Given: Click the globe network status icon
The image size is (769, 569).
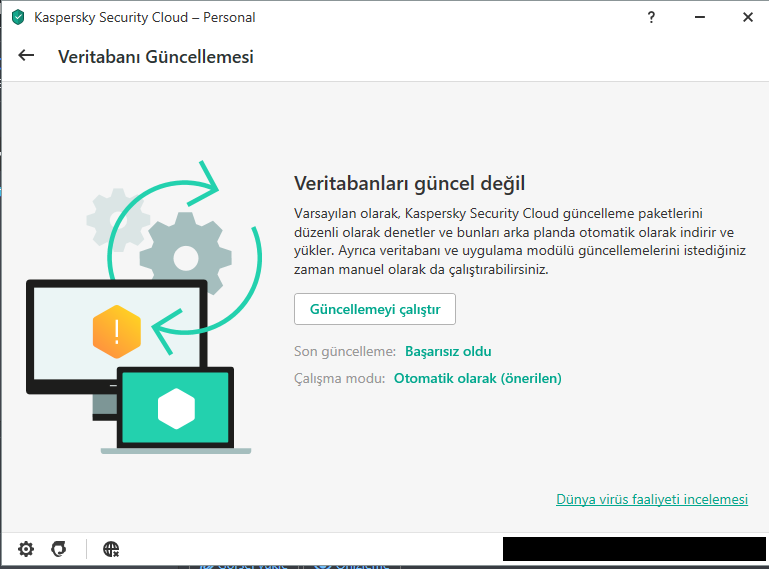Looking at the screenshot, I should [111, 549].
